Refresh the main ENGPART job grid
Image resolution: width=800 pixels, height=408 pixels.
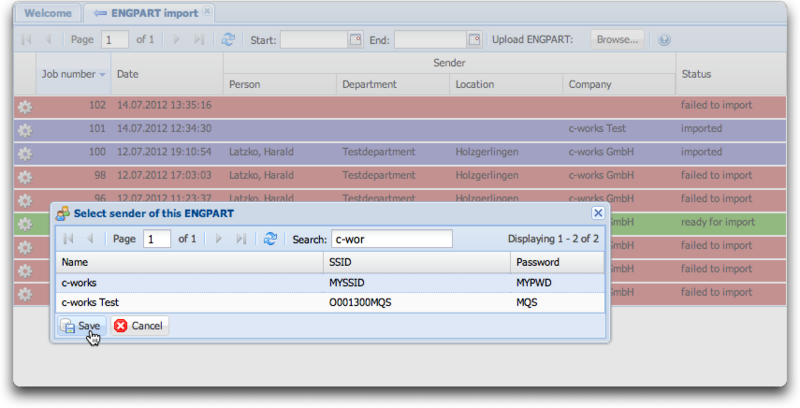tap(228, 40)
